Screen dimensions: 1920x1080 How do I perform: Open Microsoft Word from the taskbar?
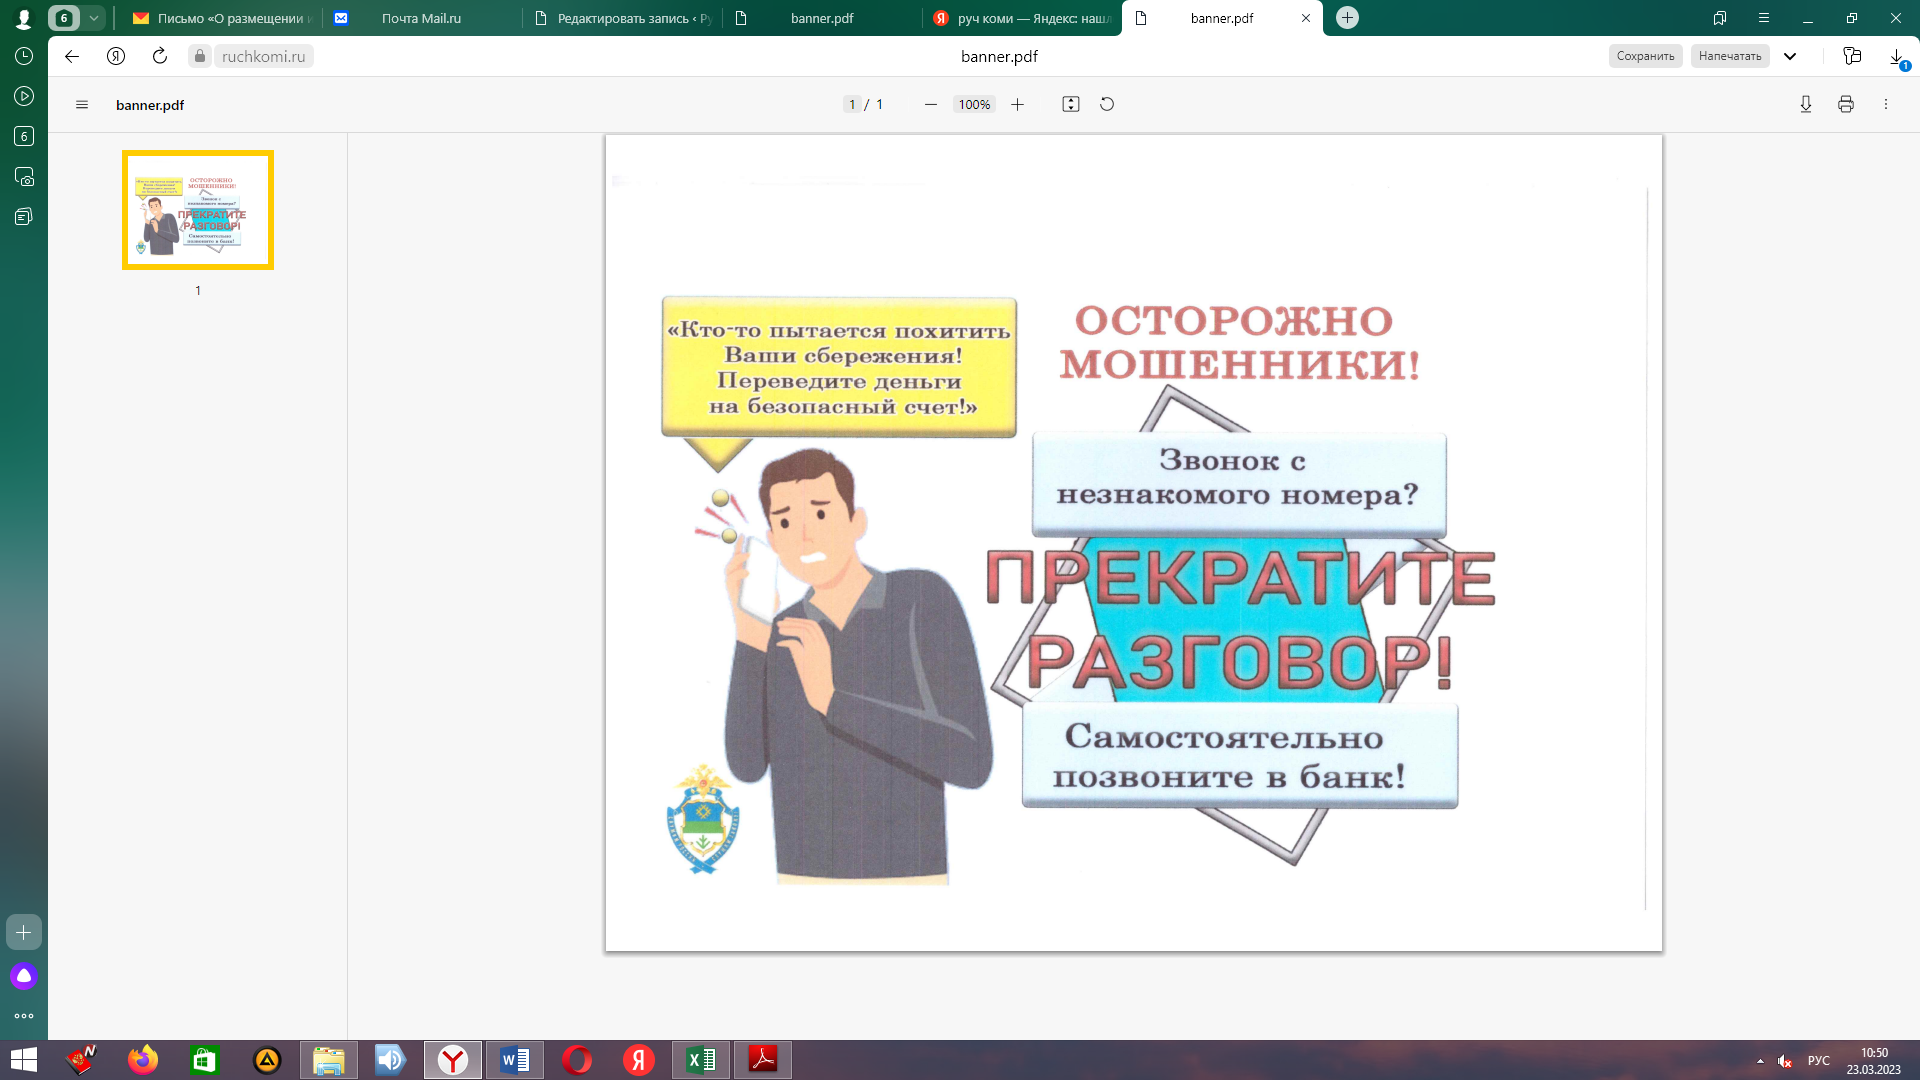[x=515, y=1060]
